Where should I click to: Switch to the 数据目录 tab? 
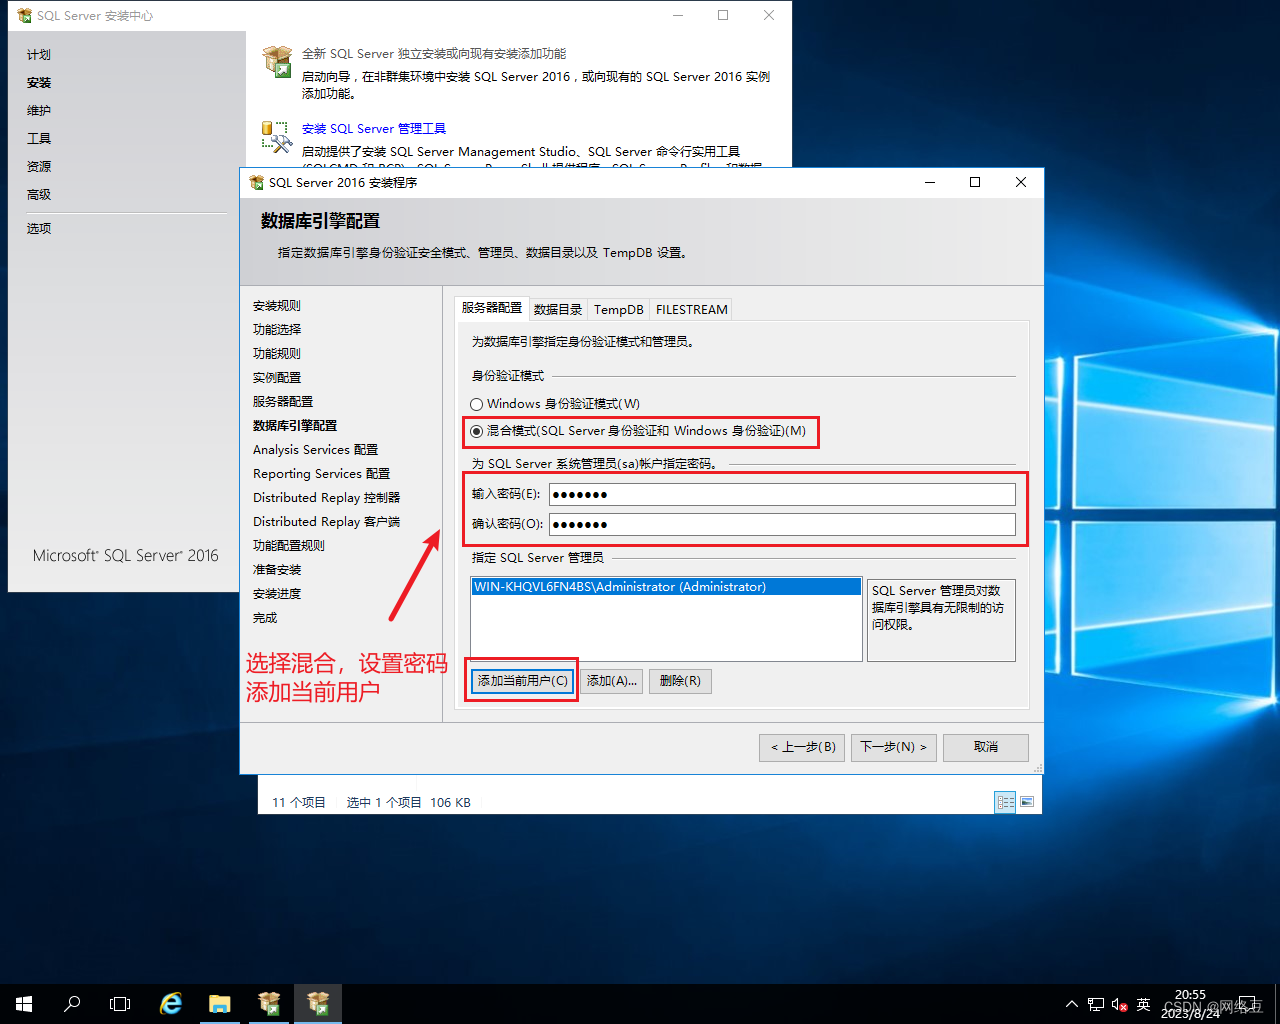coord(558,310)
